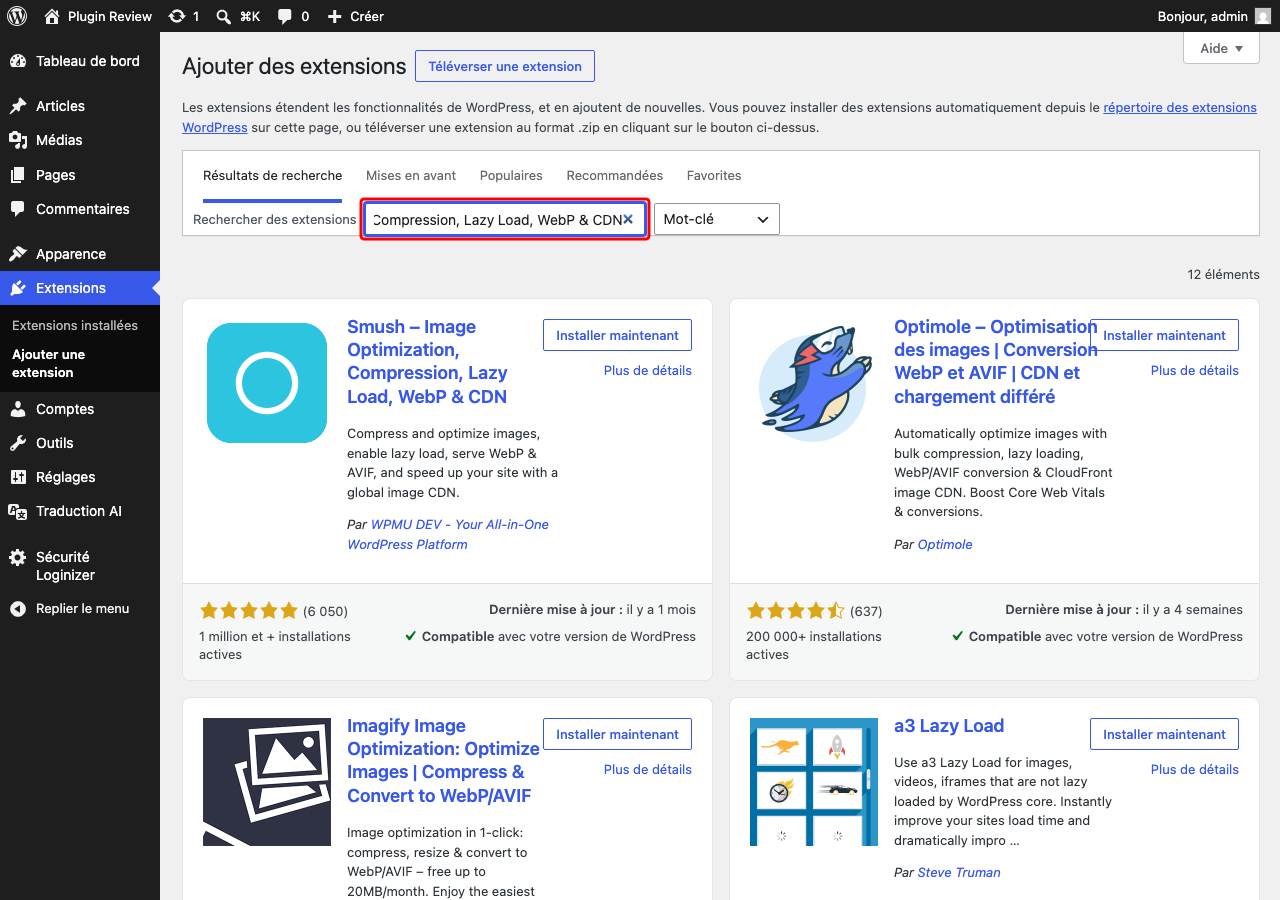1280x900 pixels.
Task: Click the Smush plugin logo
Action: click(267, 383)
